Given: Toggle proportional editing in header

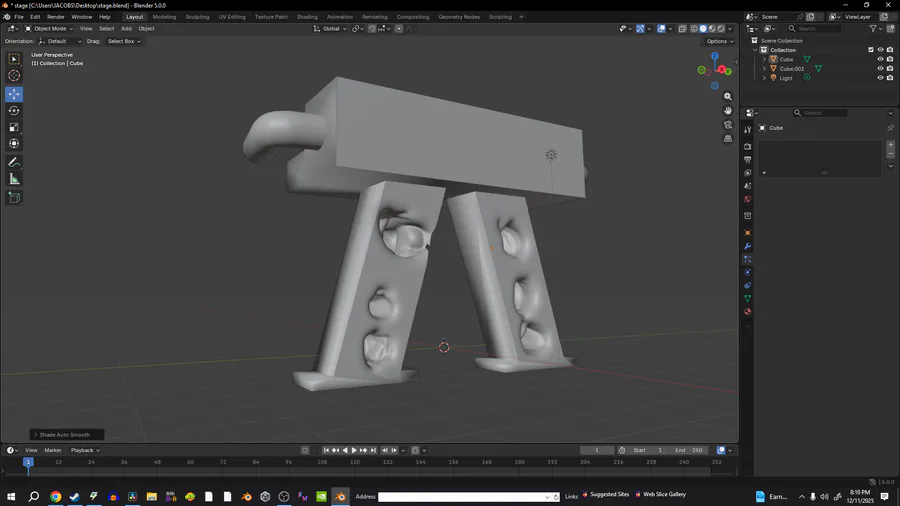Looking at the screenshot, I should (x=398, y=29).
